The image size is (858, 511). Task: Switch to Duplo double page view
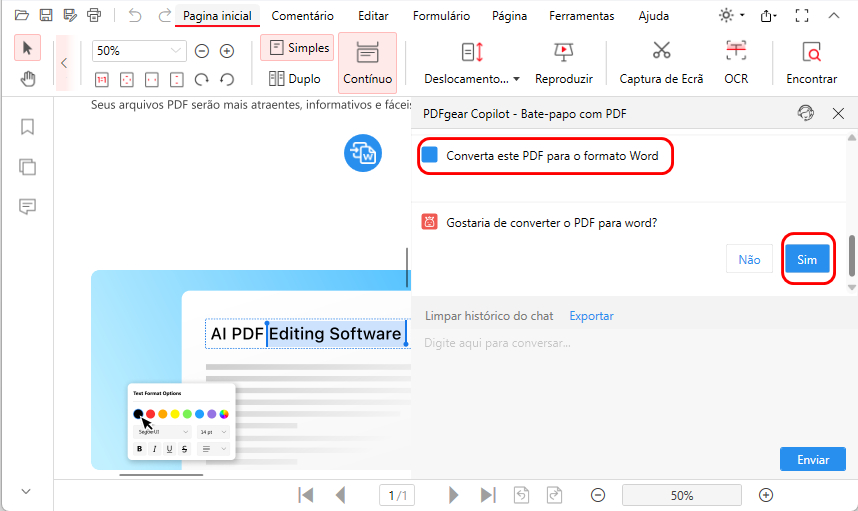coord(294,79)
